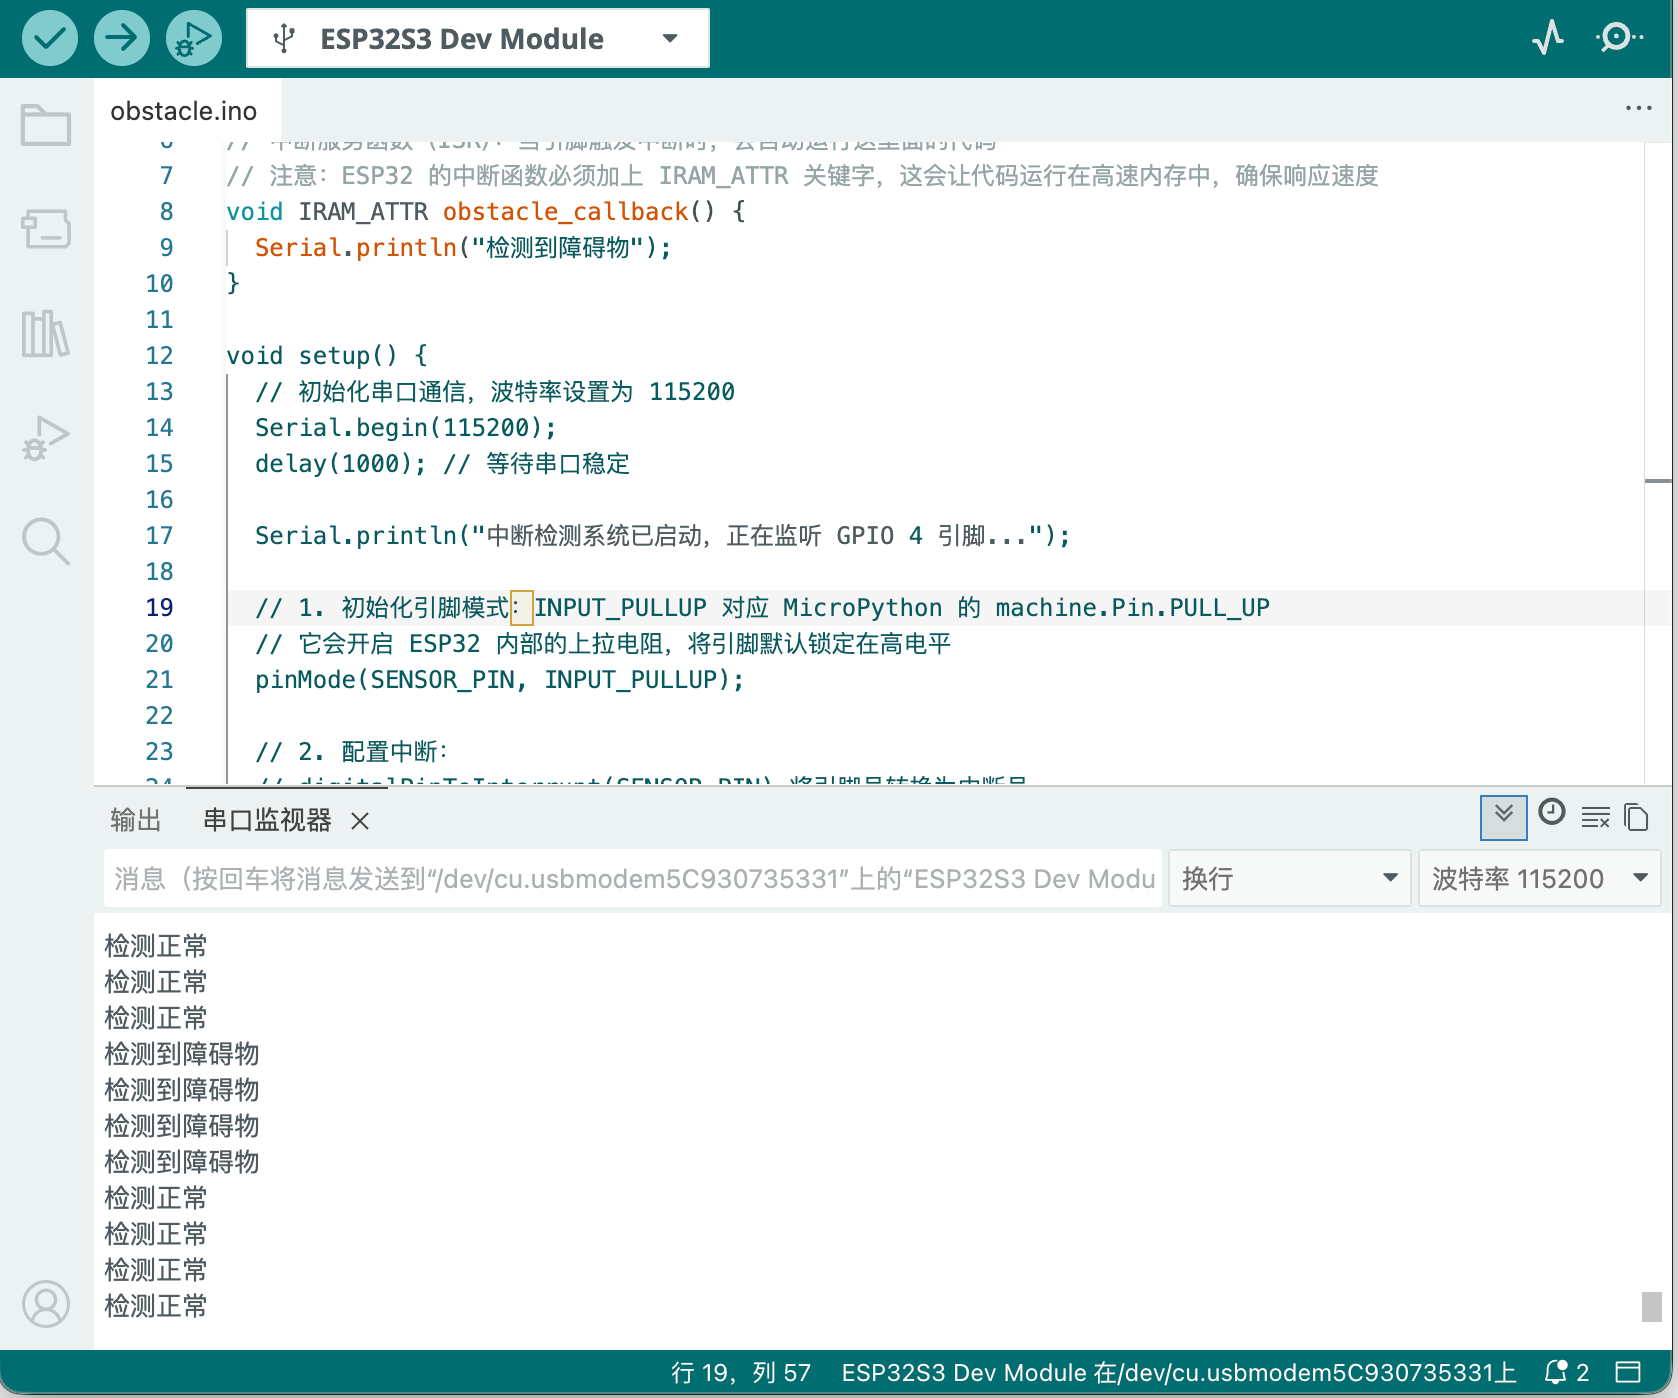Open the 波特率 115200 baud rate dropdown
1678x1398 pixels.
[x=1540, y=878]
